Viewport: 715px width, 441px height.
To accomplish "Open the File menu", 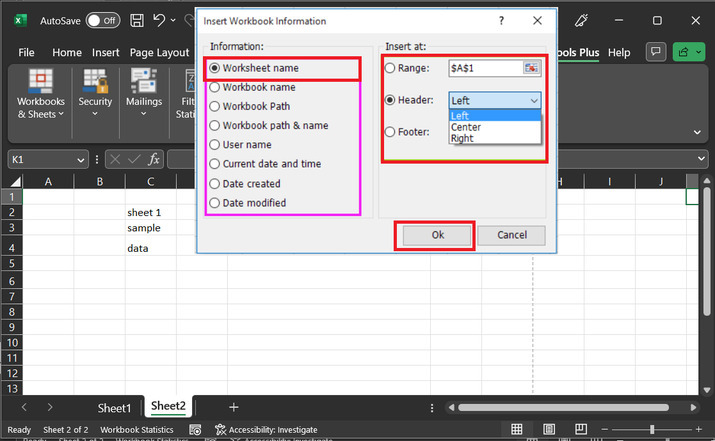I will pyautogui.click(x=26, y=52).
